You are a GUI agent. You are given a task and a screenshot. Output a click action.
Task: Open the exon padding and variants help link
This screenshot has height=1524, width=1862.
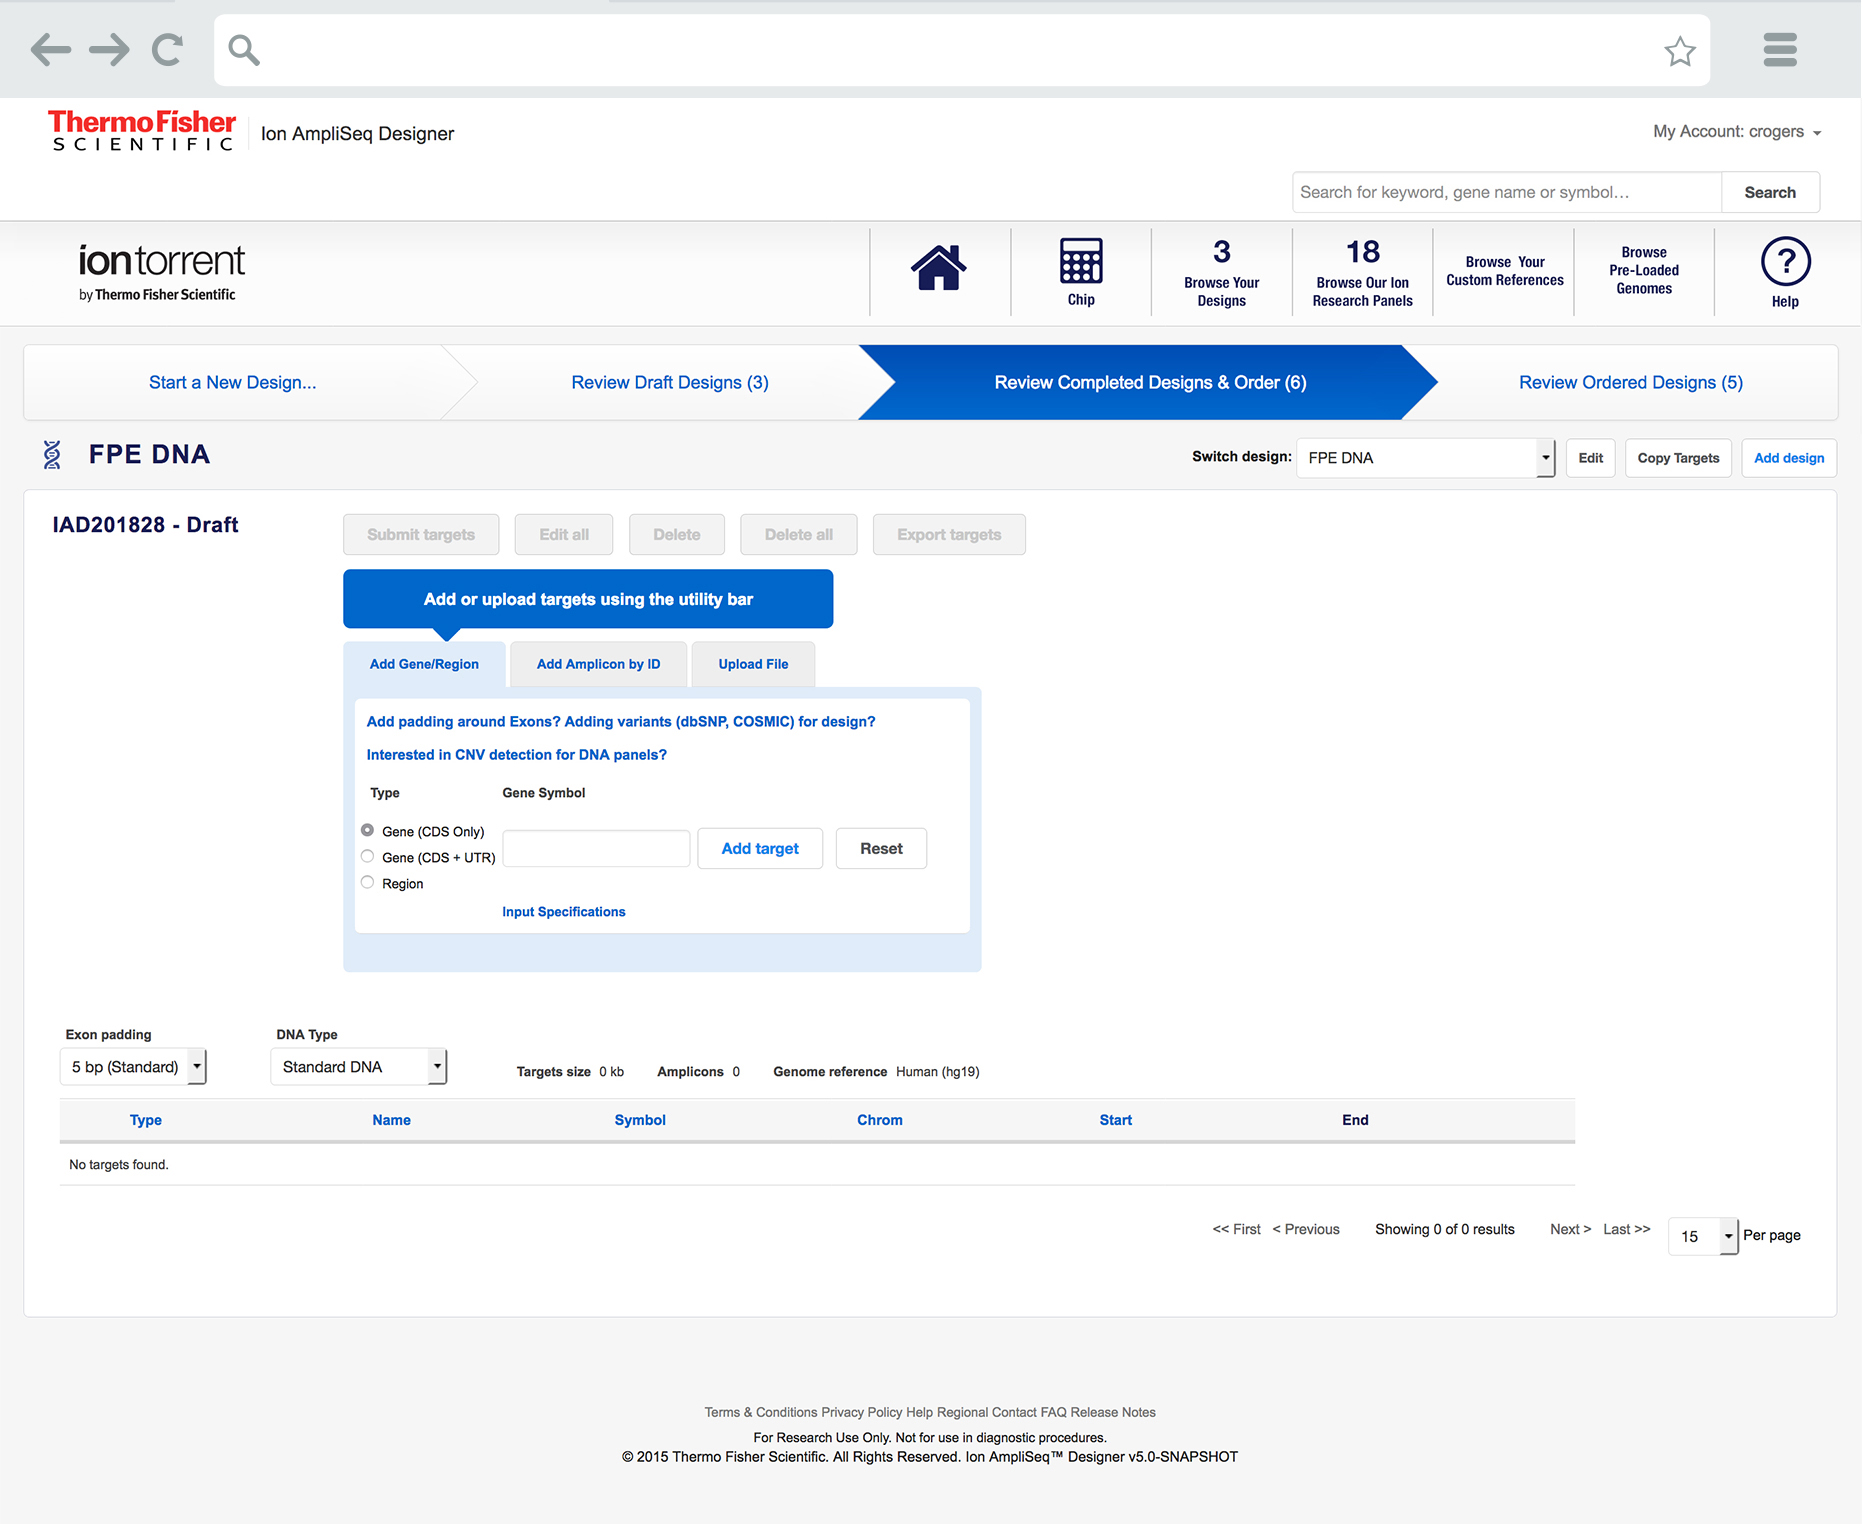point(621,722)
